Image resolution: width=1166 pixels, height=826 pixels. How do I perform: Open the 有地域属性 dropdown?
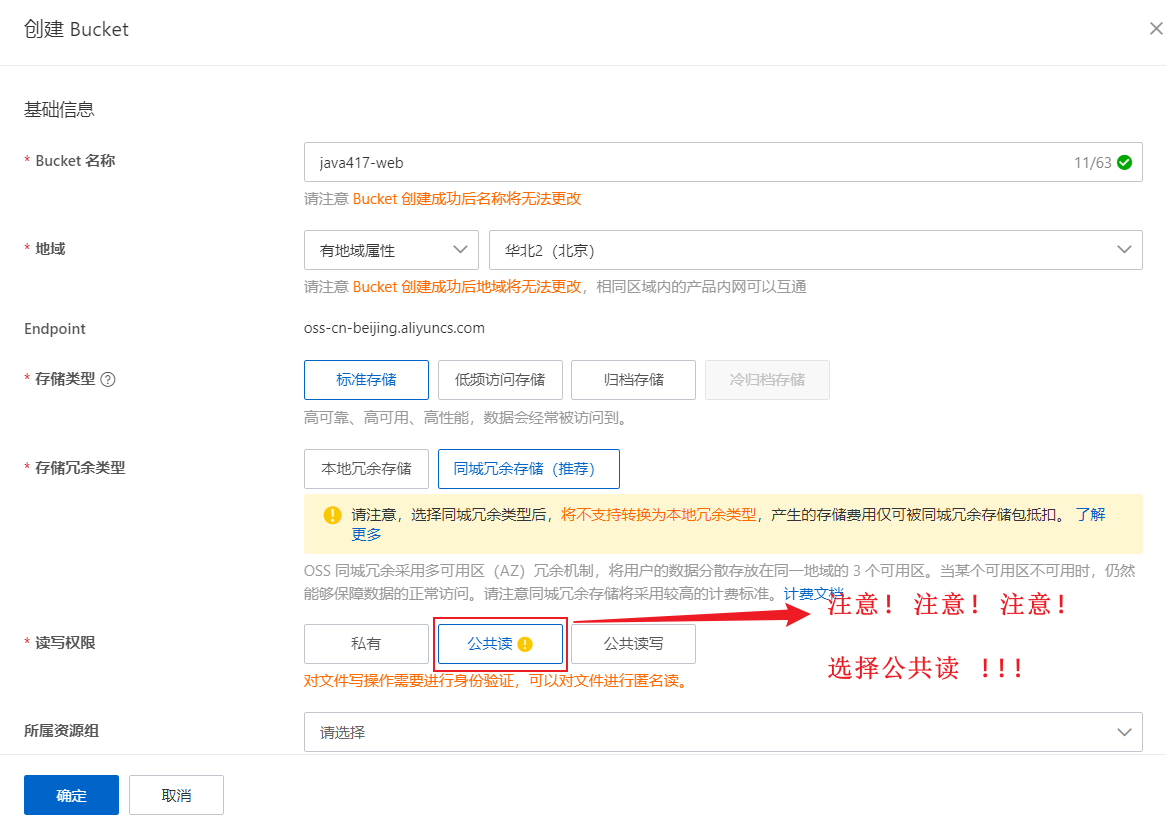tap(391, 250)
